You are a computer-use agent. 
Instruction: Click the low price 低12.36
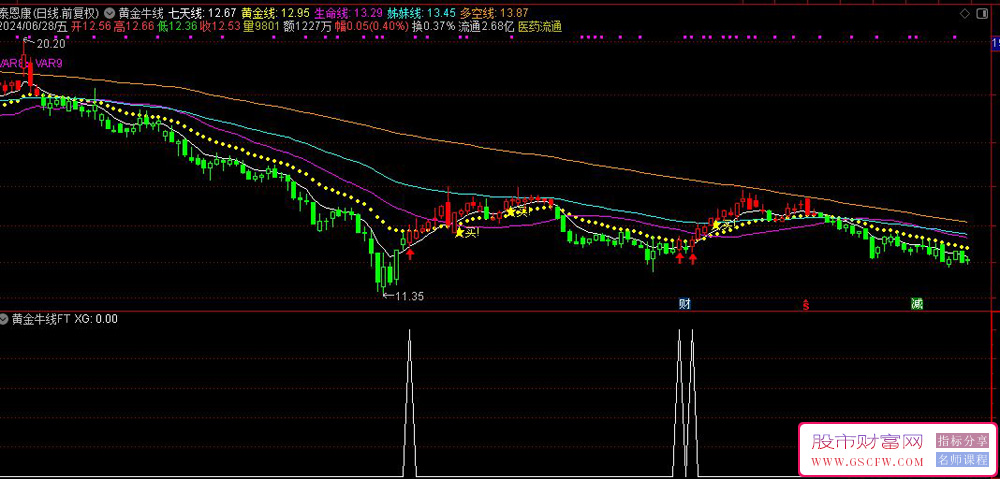(177, 26)
